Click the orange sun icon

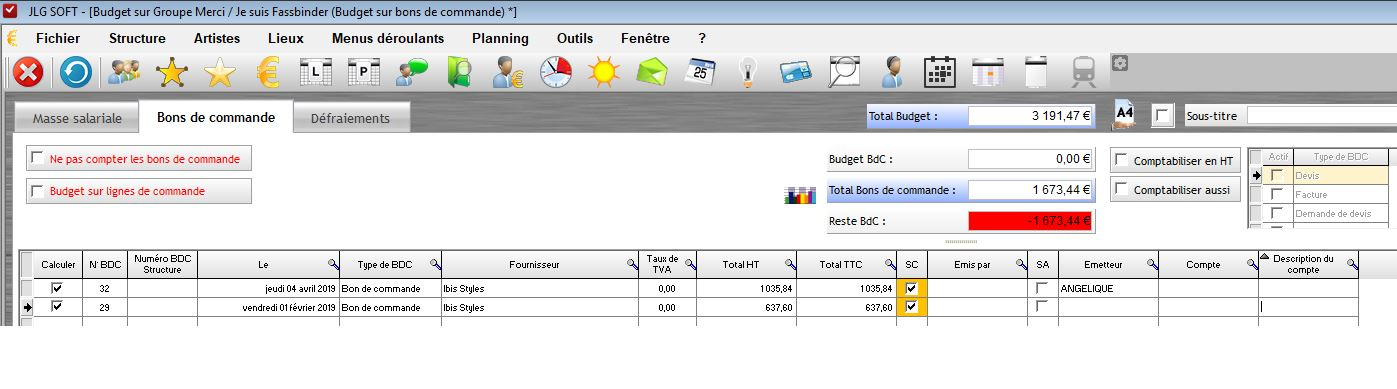[603, 72]
